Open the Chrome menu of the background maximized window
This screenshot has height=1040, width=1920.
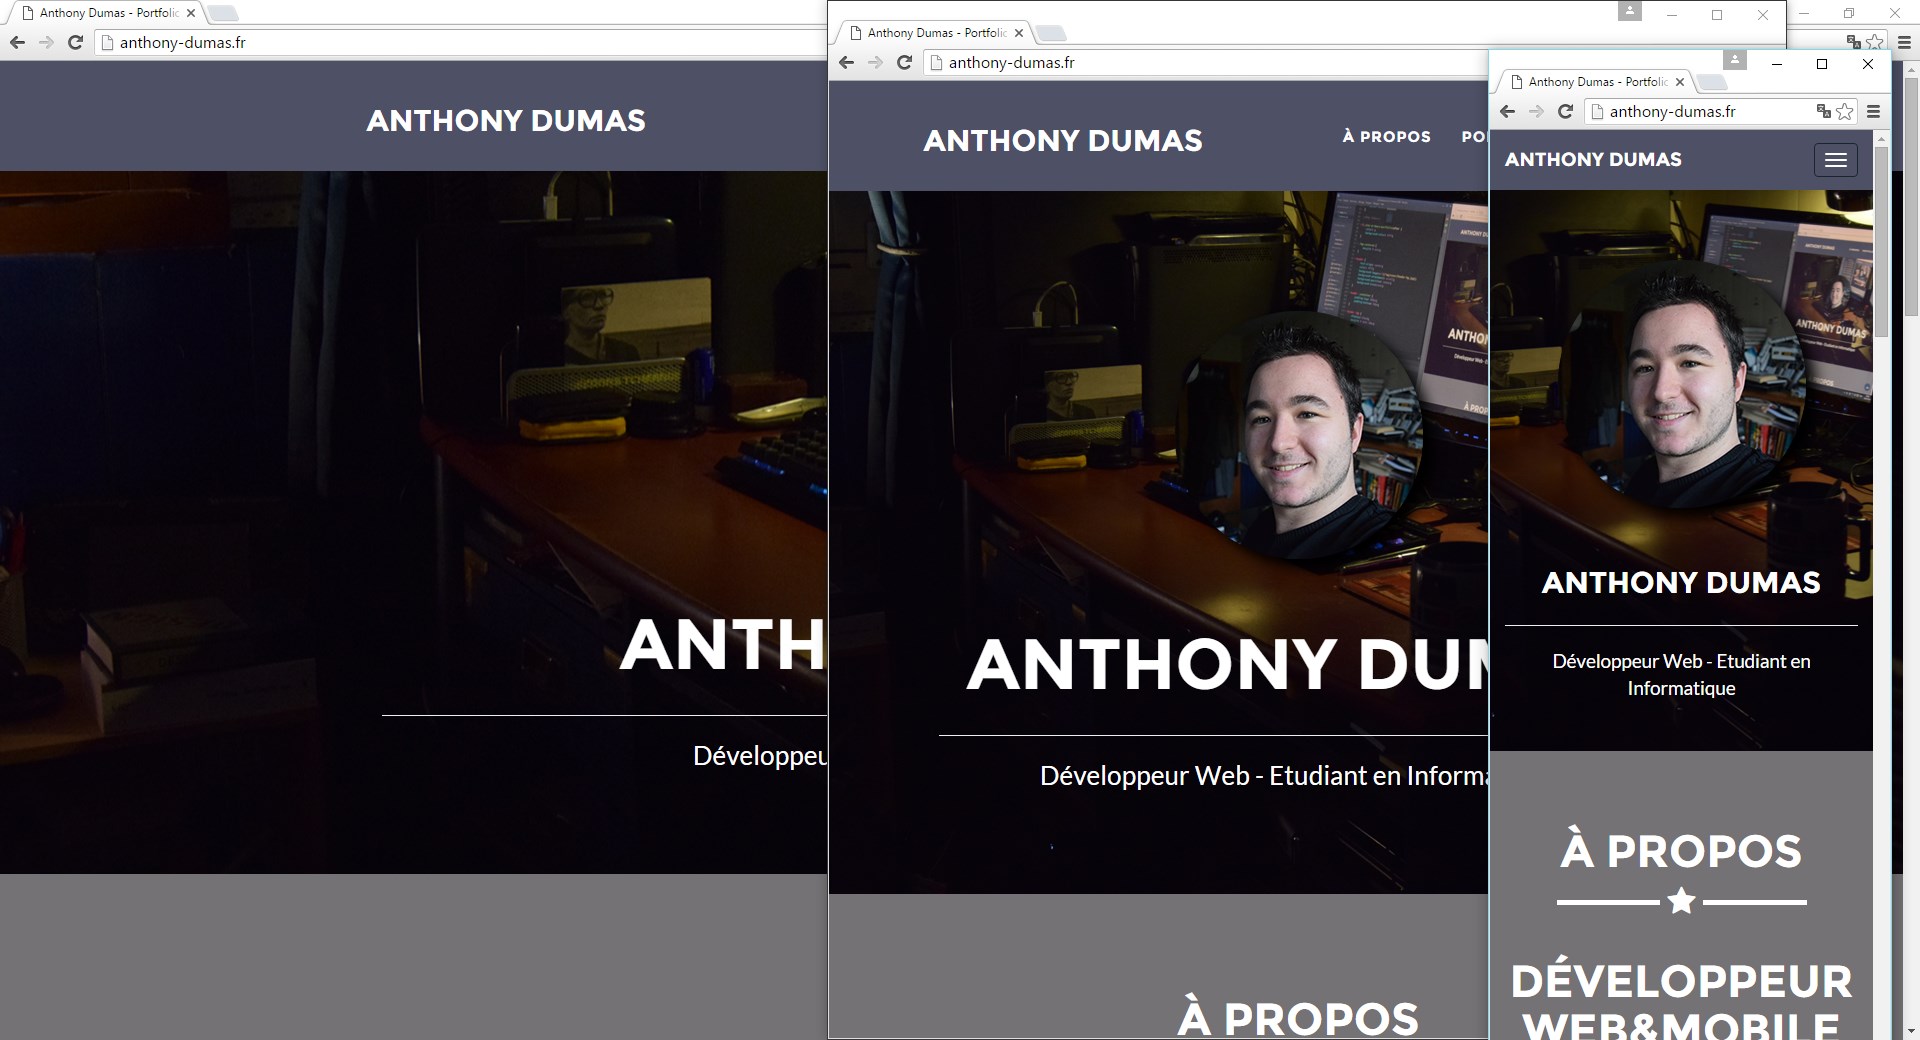click(1904, 42)
